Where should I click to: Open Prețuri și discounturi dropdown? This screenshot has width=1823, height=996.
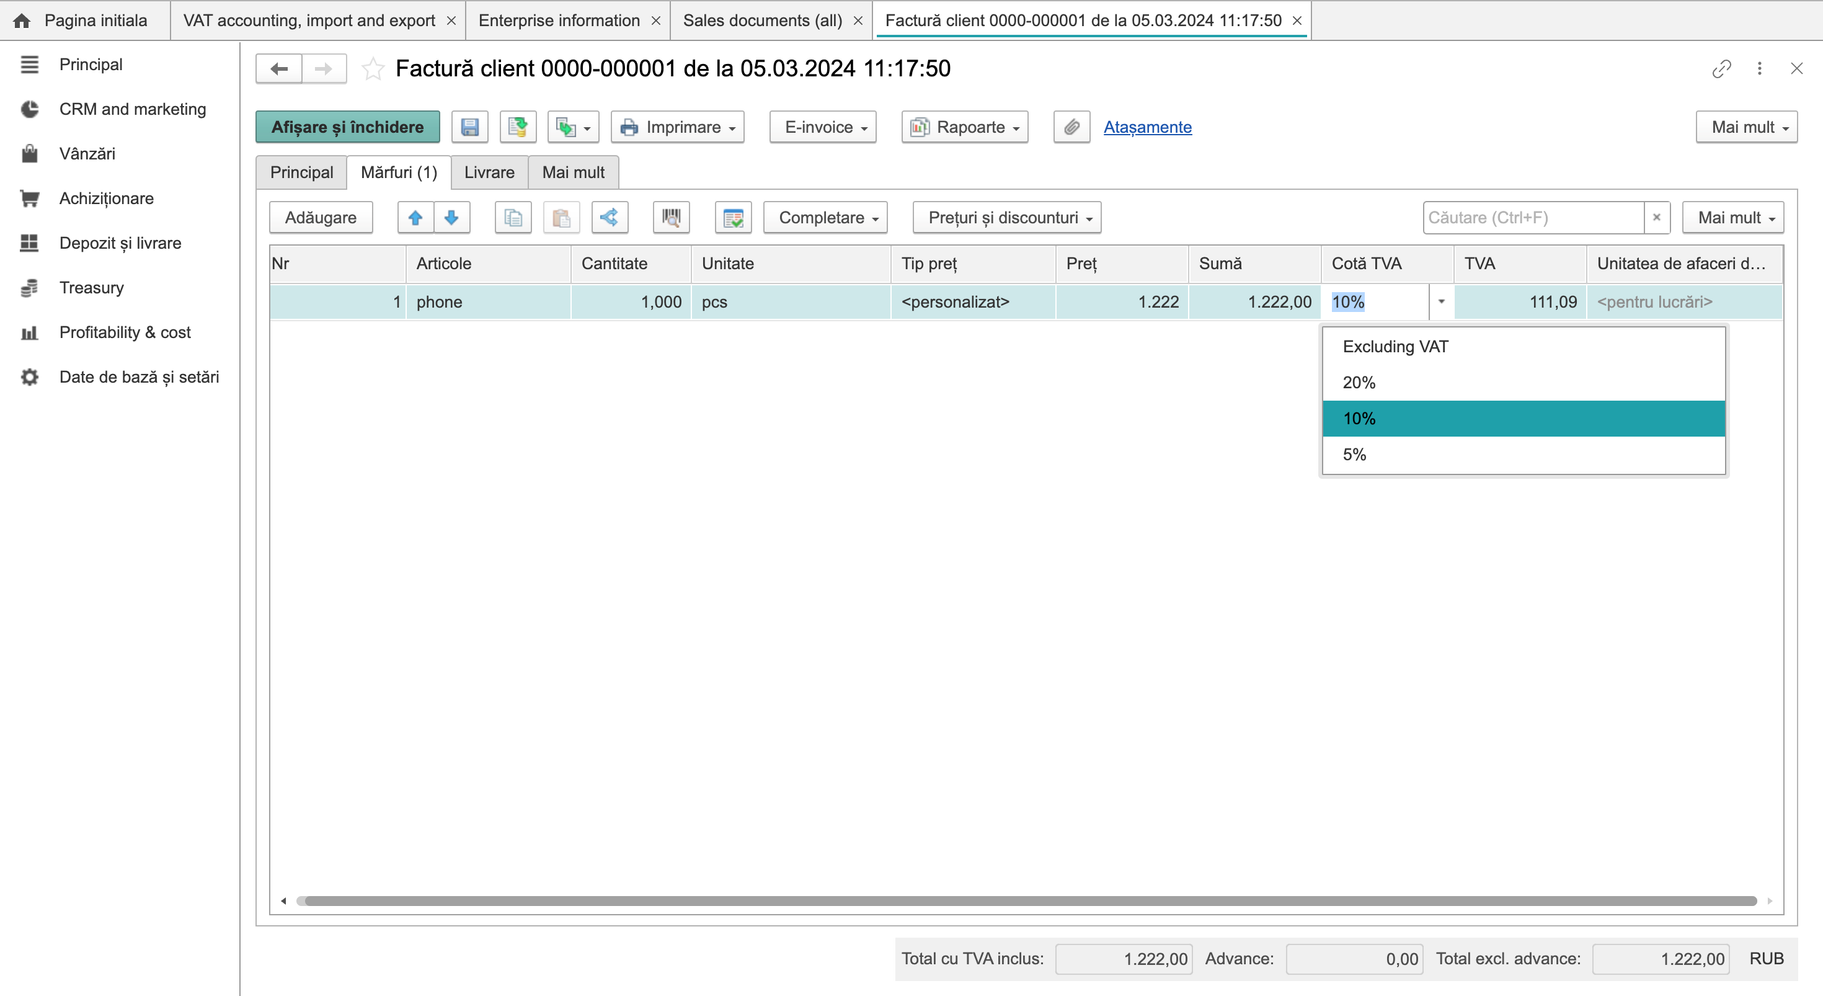(x=1007, y=217)
